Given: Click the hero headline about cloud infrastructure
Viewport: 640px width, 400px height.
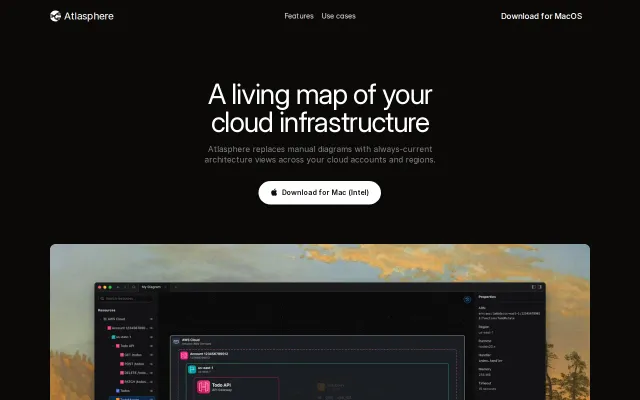Looking at the screenshot, I should tap(320, 108).
